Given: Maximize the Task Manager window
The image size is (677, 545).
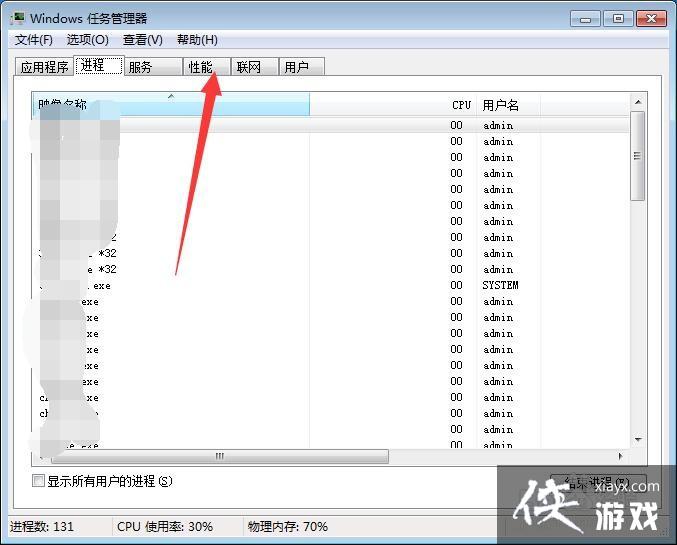Looking at the screenshot, I should pos(618,19).
